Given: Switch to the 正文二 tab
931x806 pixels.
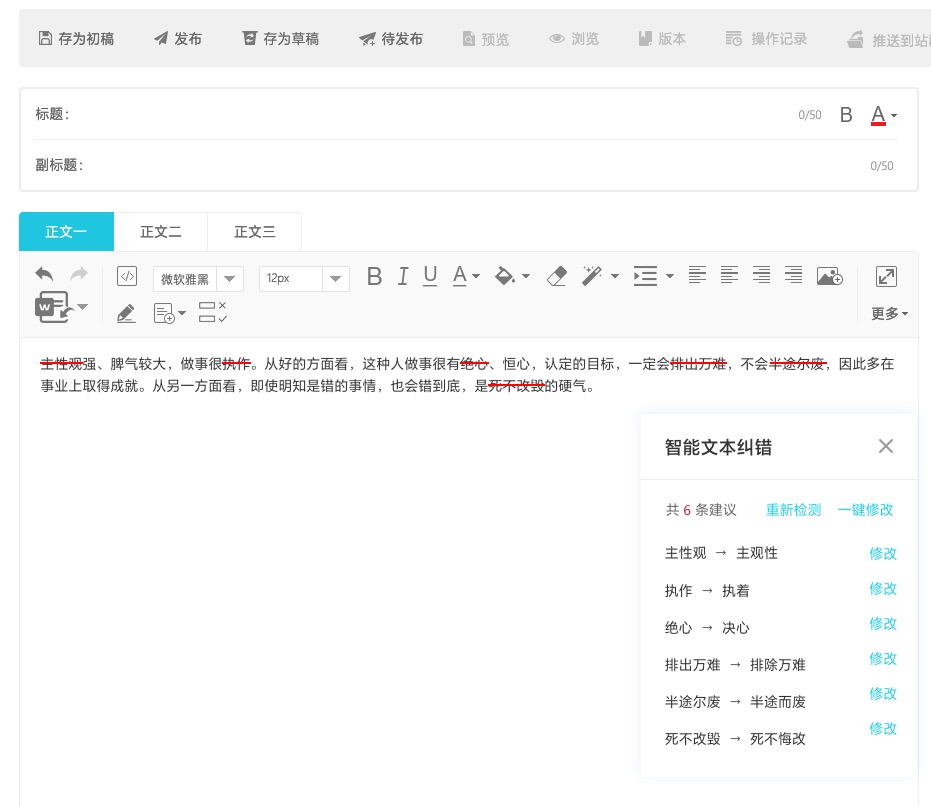Looking at the screenshot, I should [160, 232].
